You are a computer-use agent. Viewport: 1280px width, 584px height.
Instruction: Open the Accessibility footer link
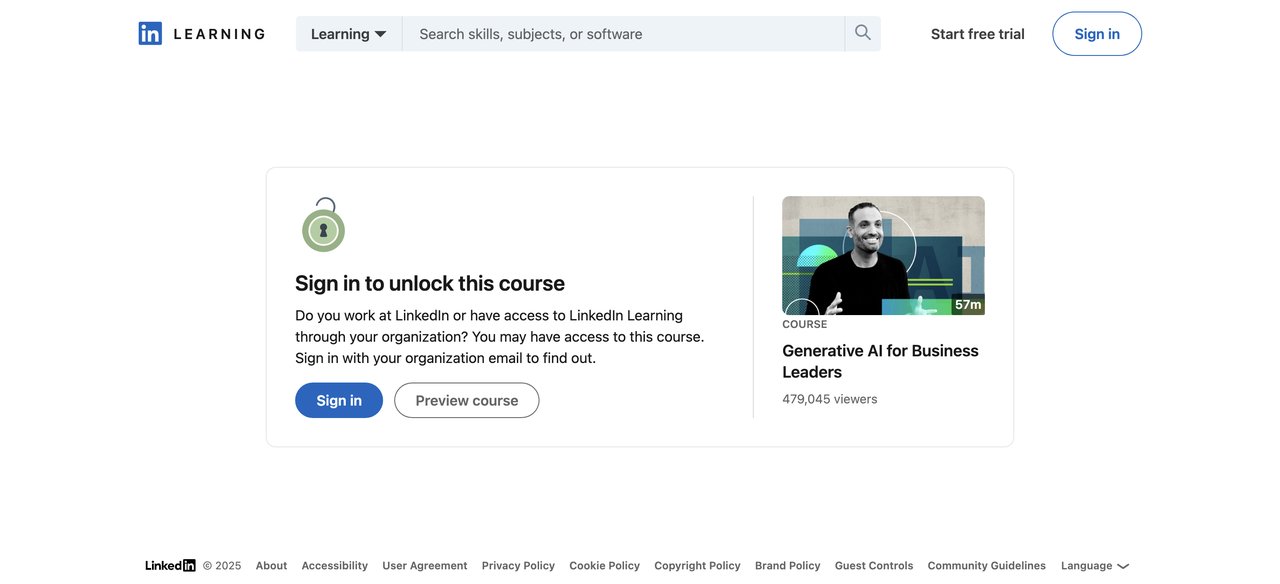pyautogui.click(x=335, y=566)
